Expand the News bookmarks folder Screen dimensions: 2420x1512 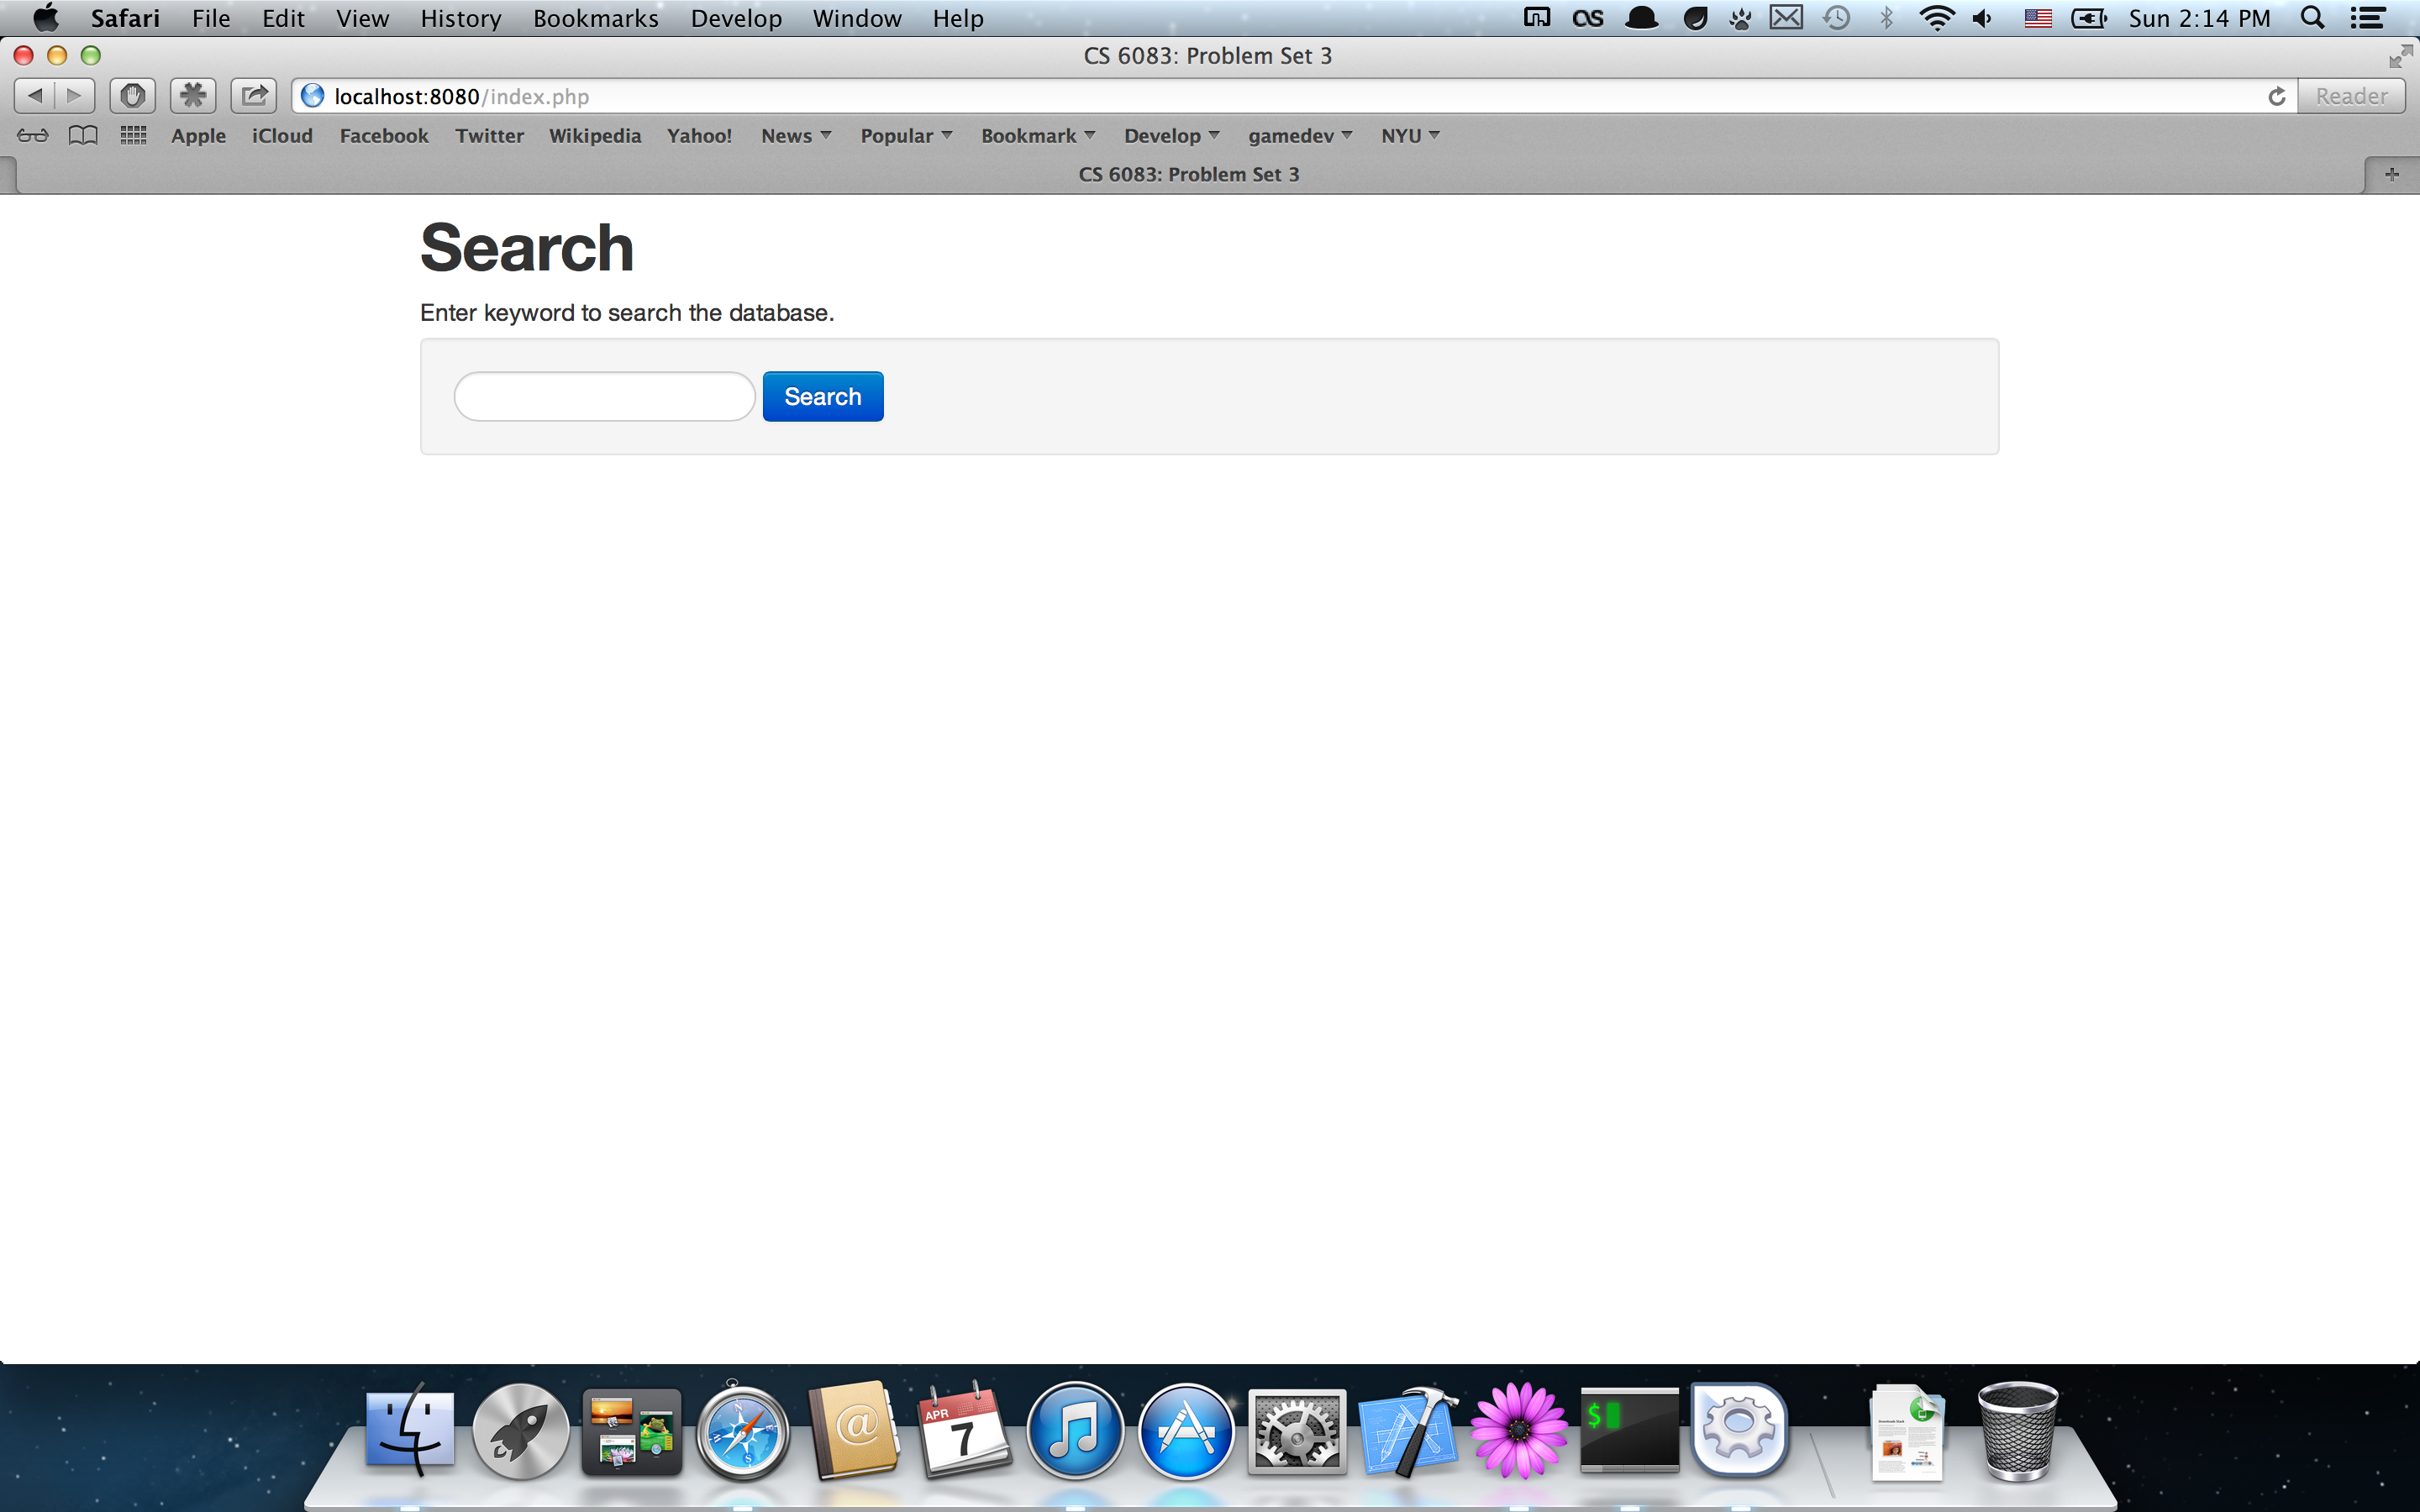(x=796, y=136)
